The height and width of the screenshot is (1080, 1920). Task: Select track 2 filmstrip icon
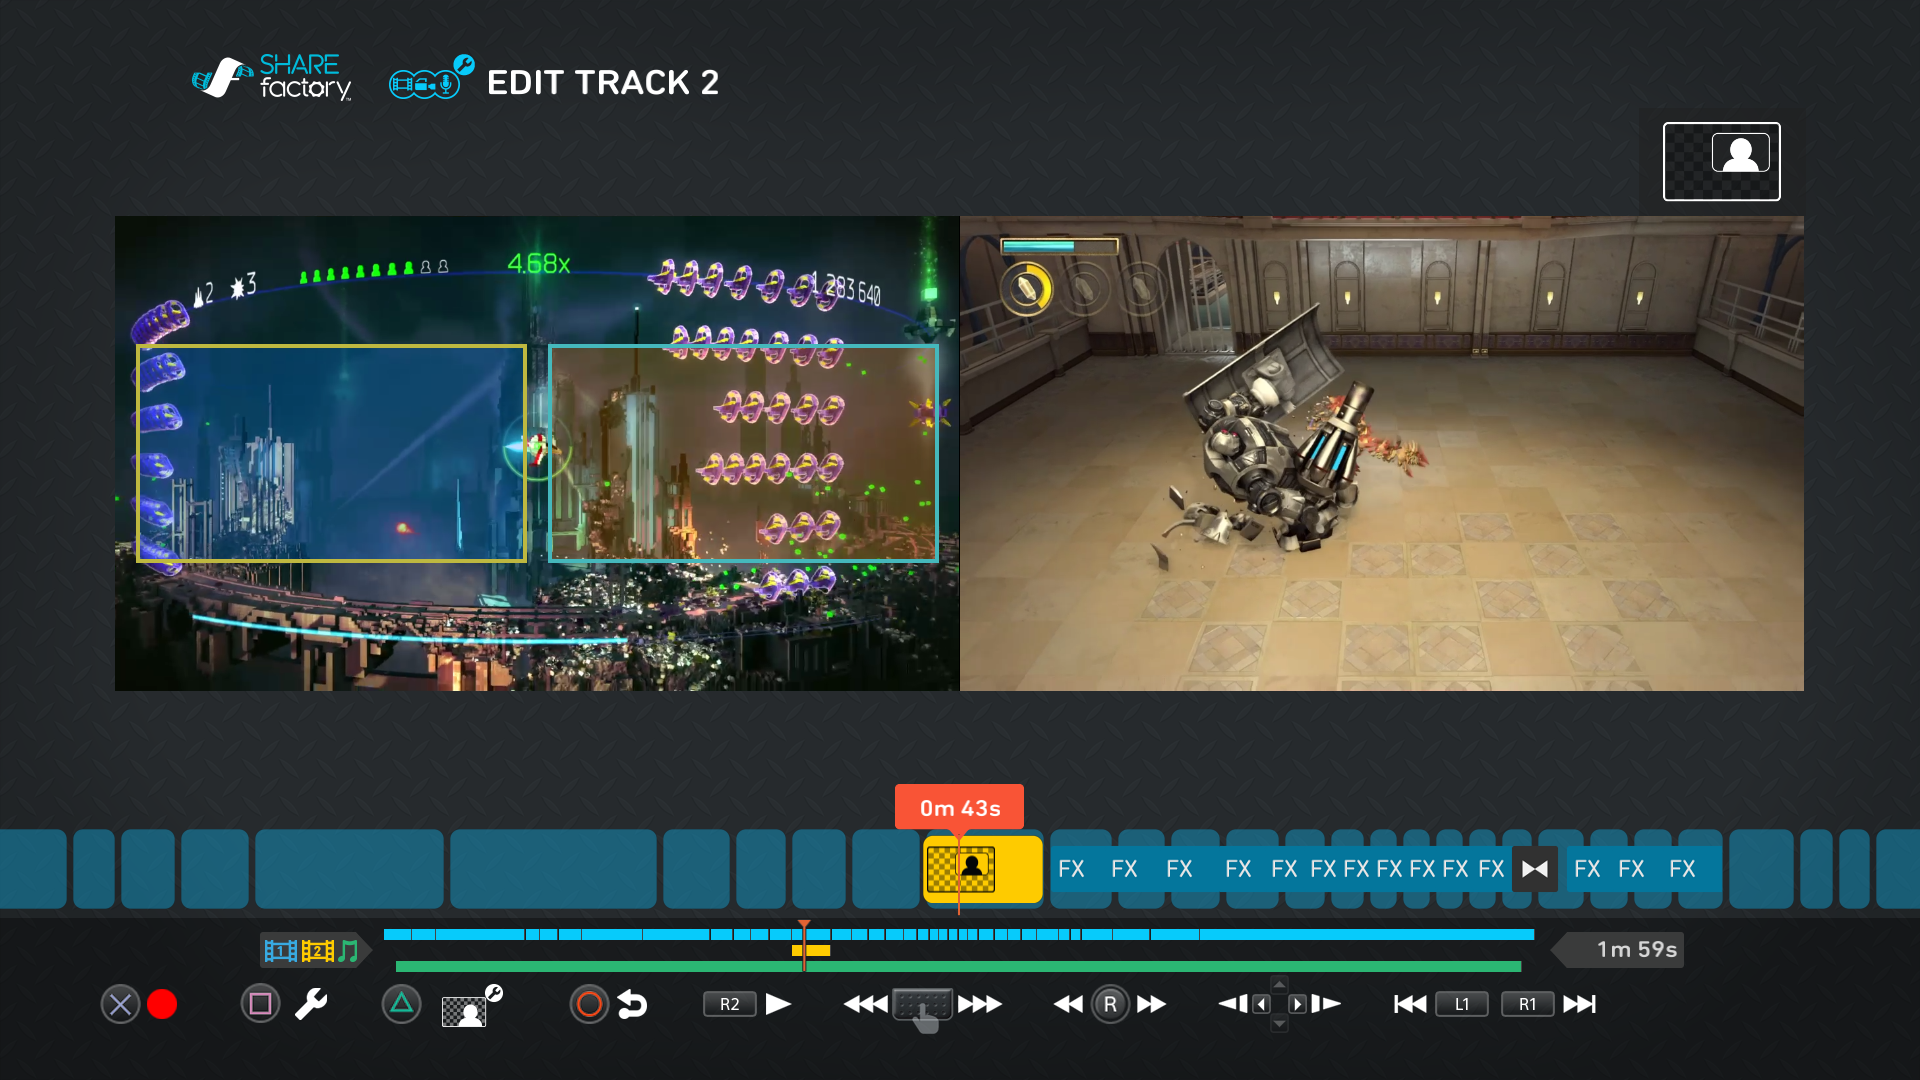317,950
